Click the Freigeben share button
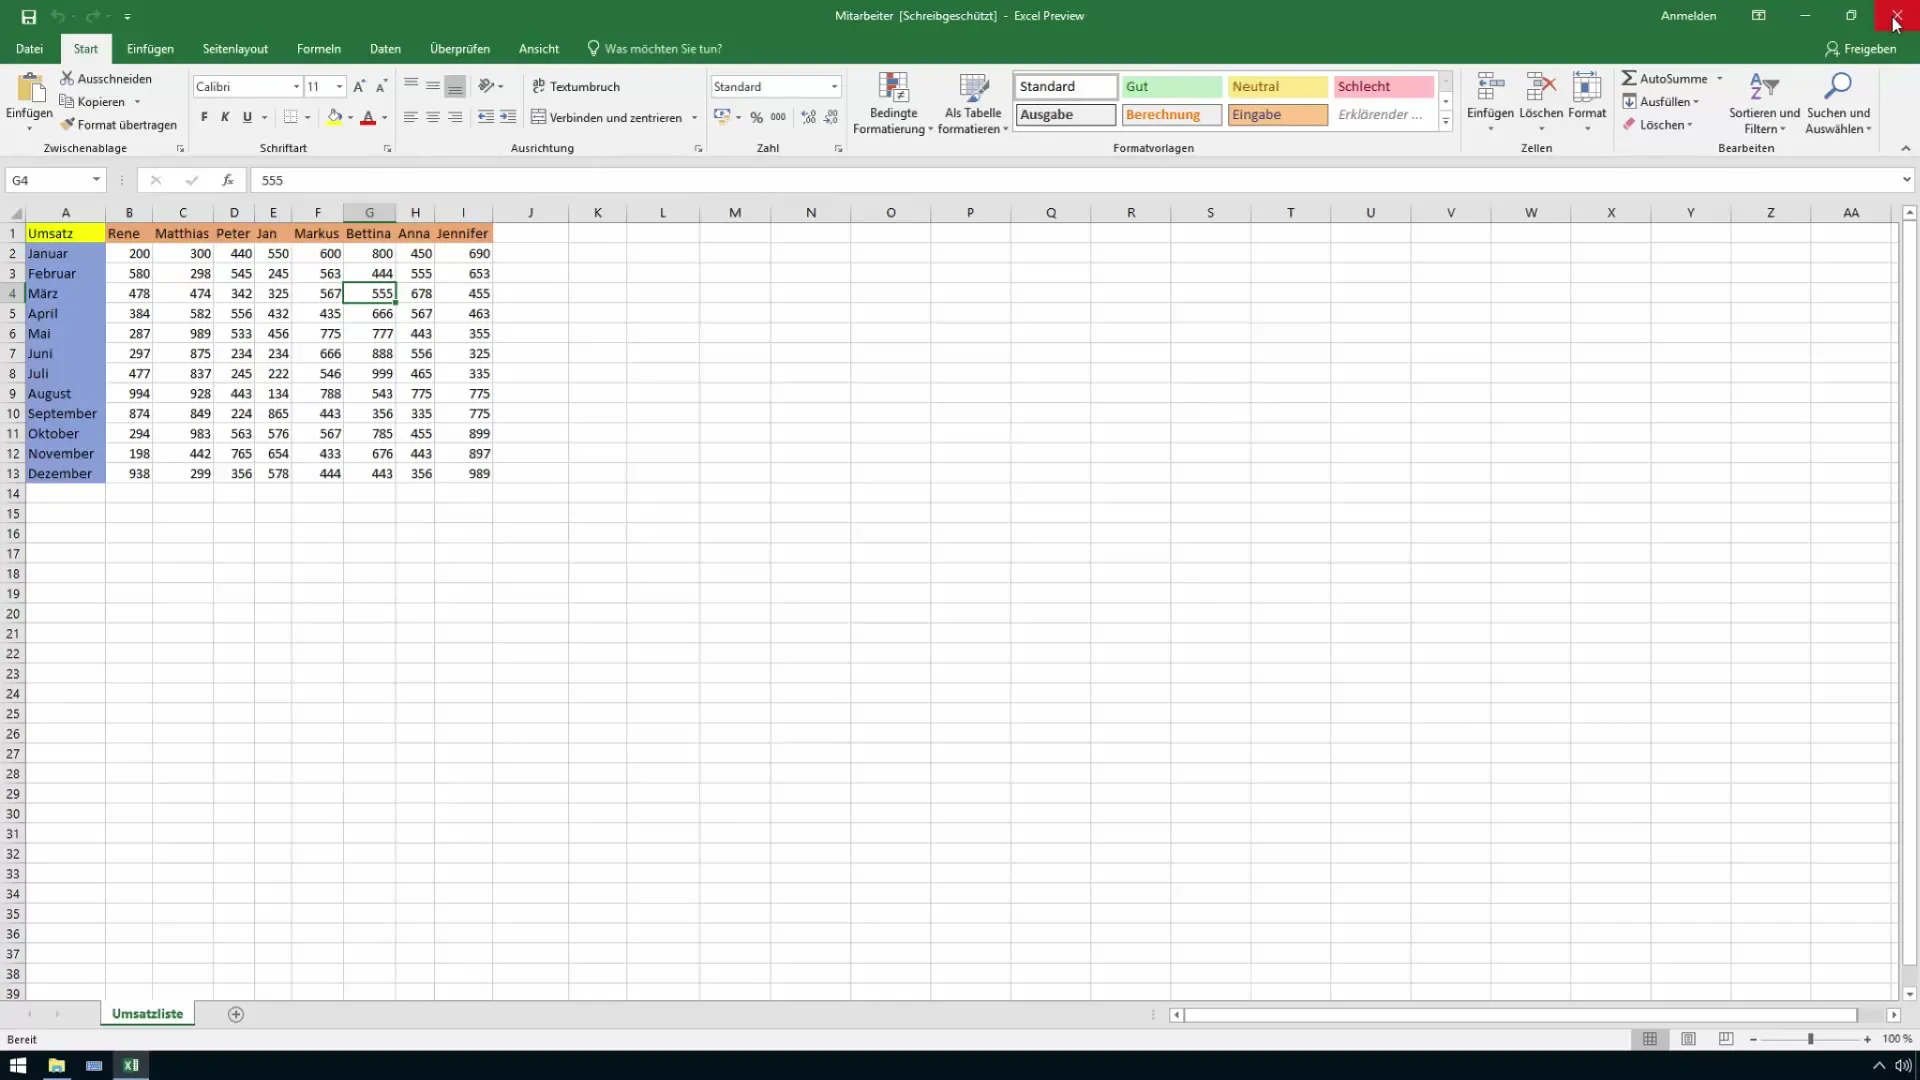Screen dimensions: 1920x1080 pos(1860,49)
